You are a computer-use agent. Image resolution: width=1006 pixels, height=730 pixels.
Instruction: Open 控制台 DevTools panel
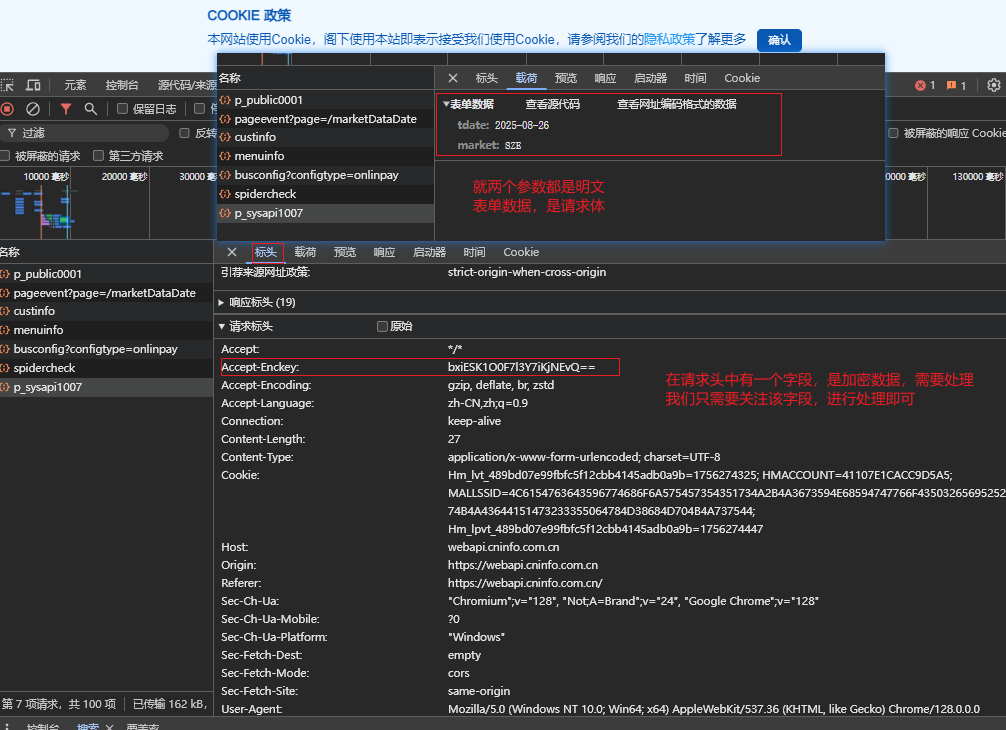tap(122, 85)
